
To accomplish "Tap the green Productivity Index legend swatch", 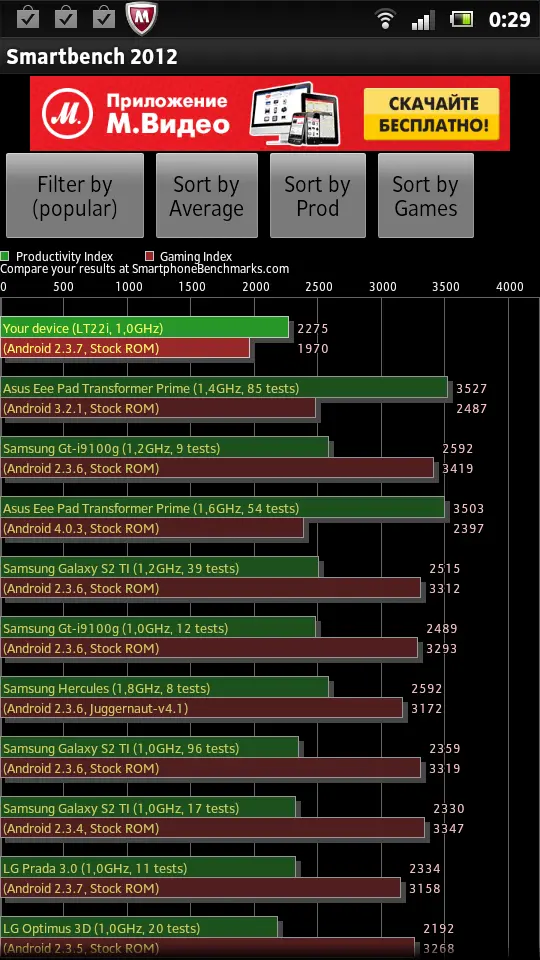I will point(5,256).
